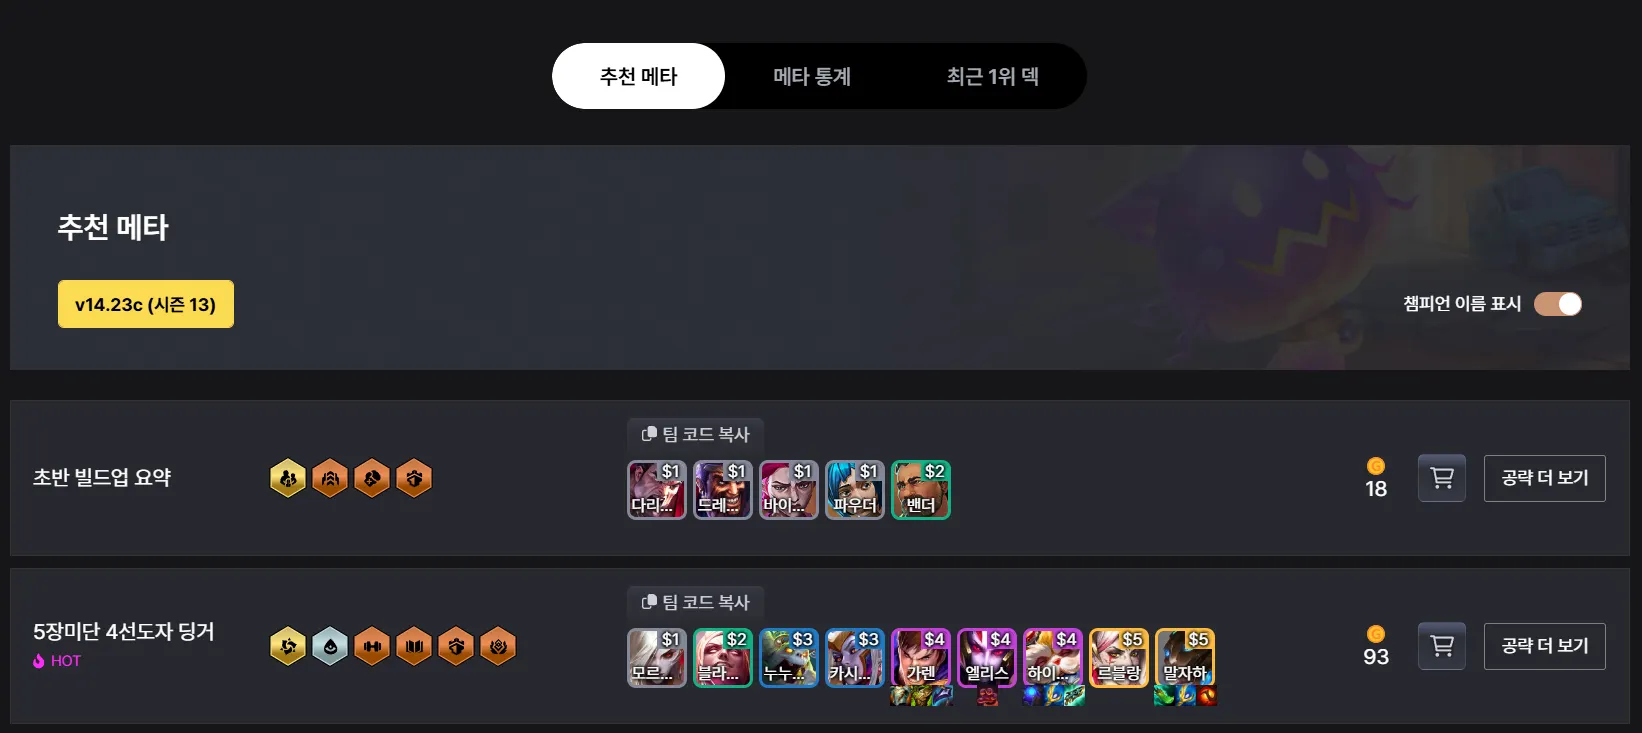The height and width of the screenshot is (733, 1642).
Task: Click the silver trait hexagon in 5장미단 row
Action: click(330, 646)
